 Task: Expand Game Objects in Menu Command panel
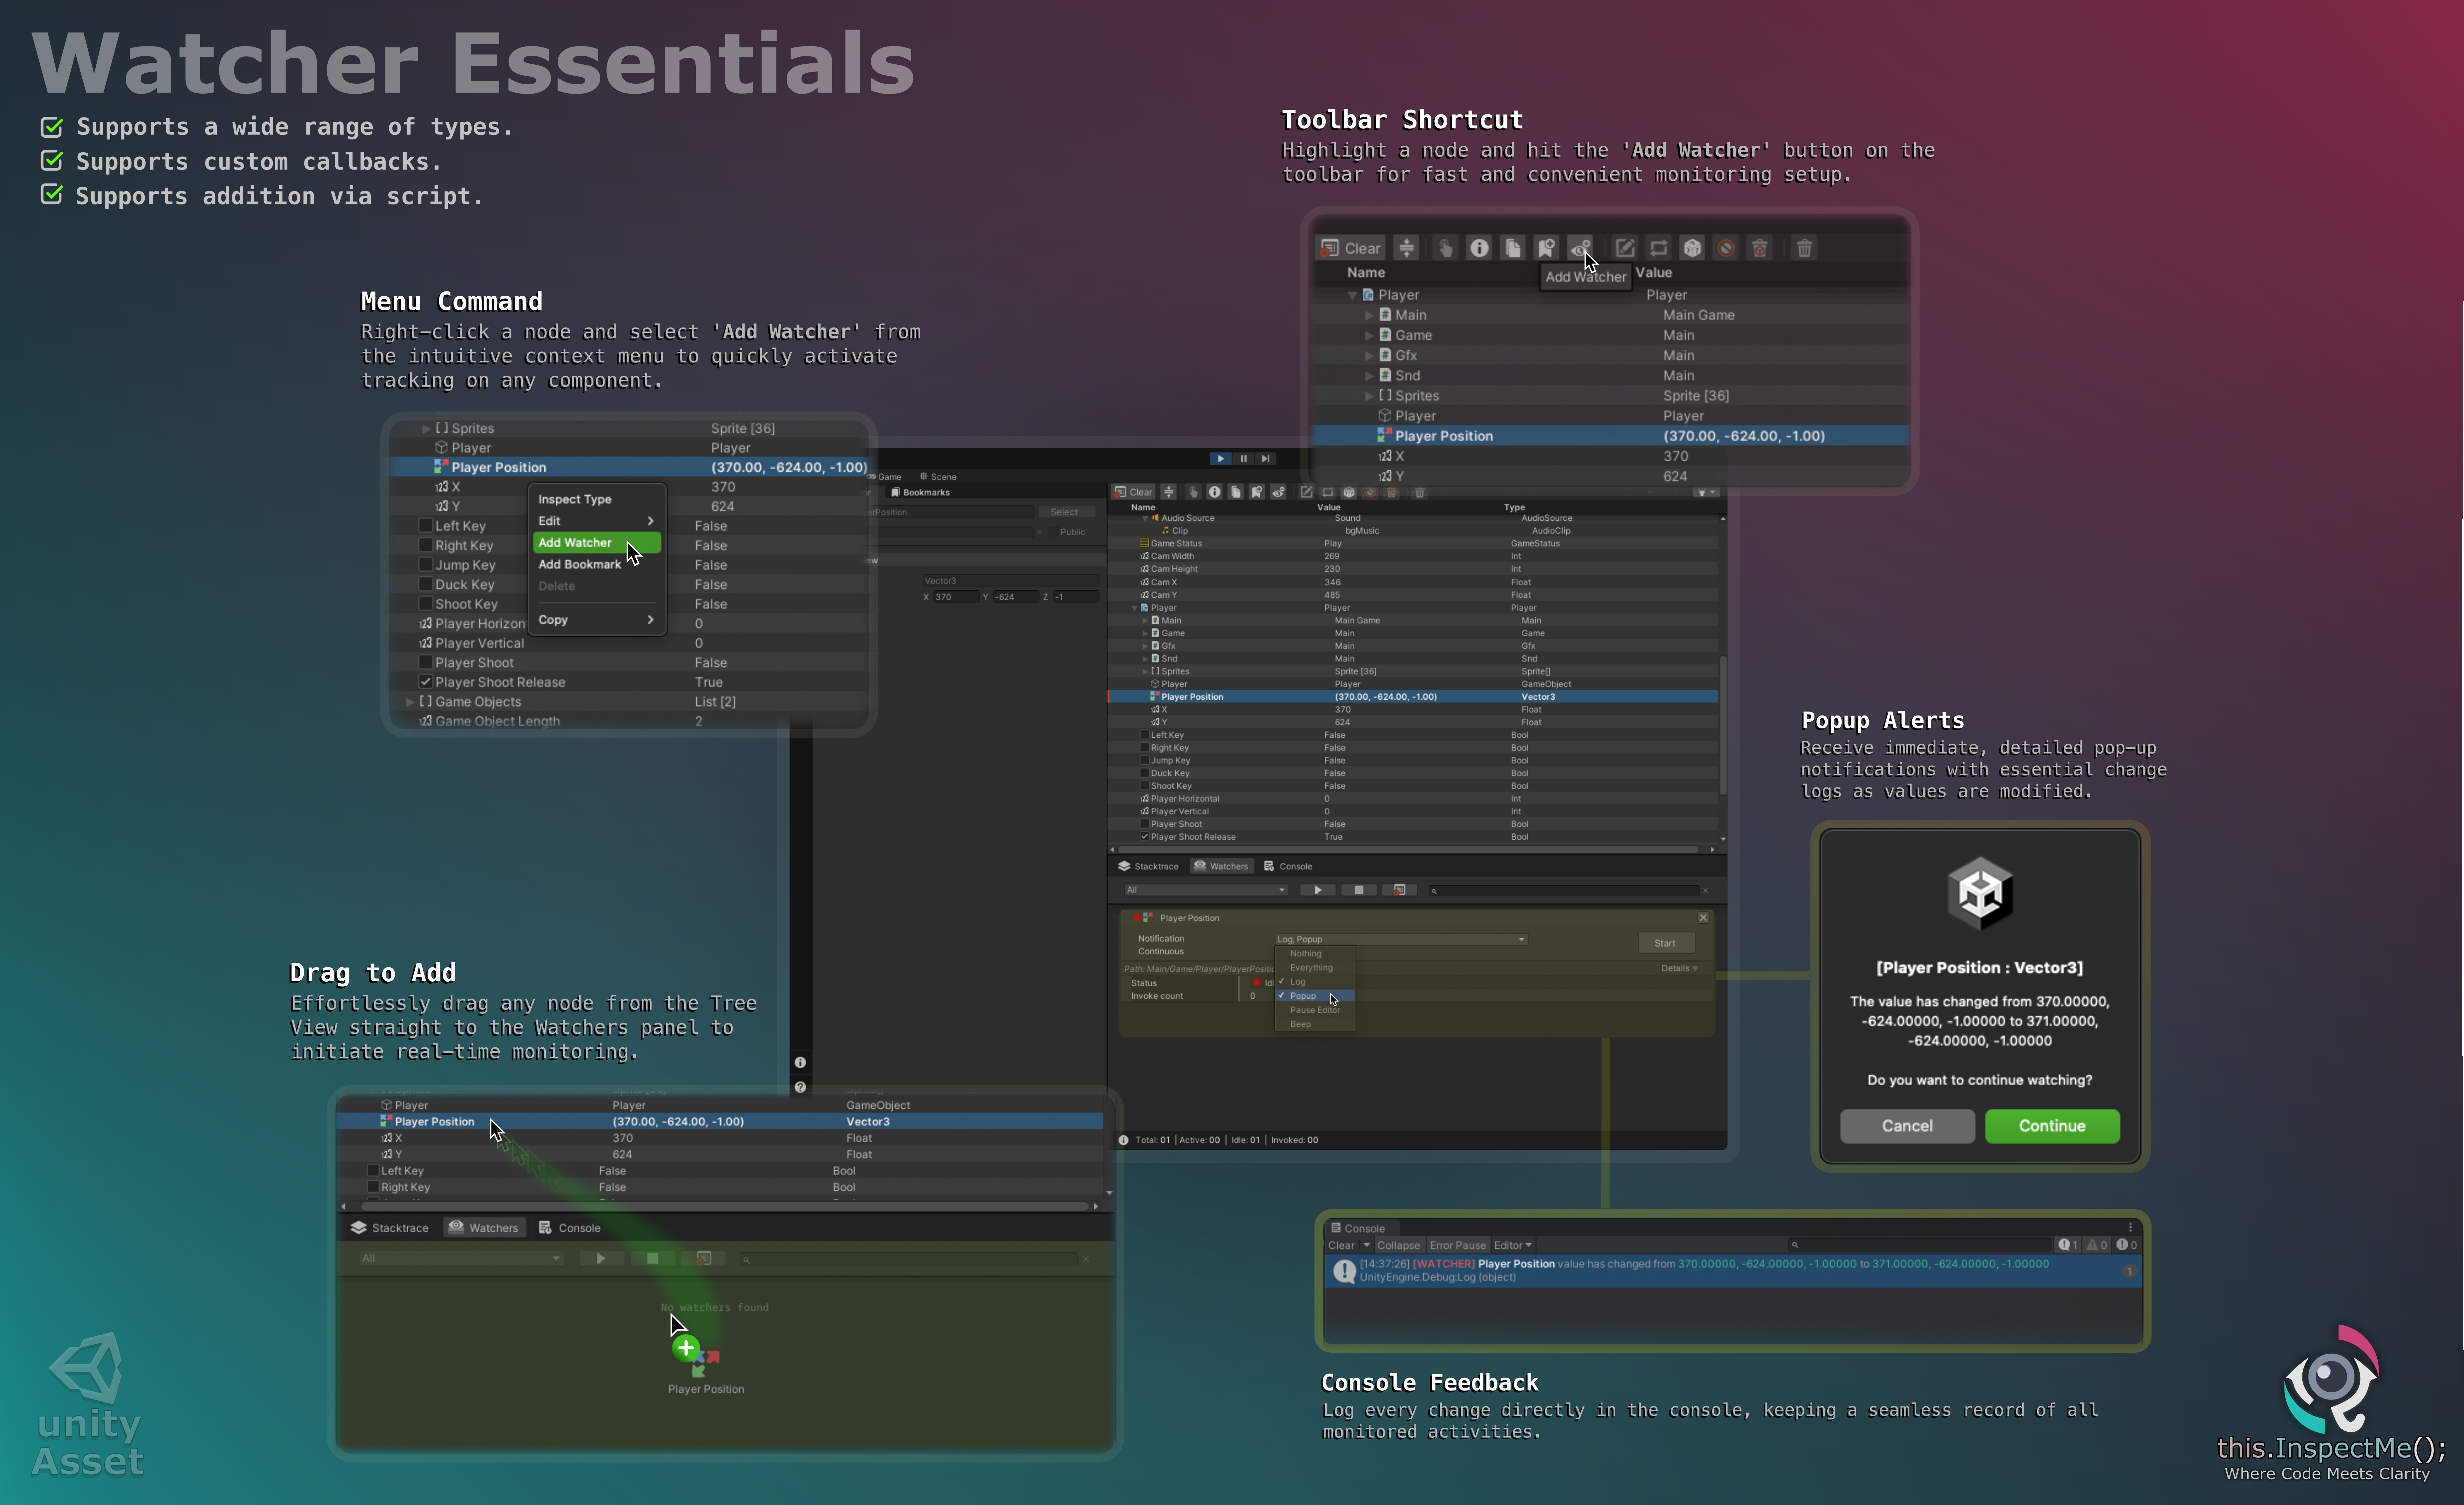point(410,702)
